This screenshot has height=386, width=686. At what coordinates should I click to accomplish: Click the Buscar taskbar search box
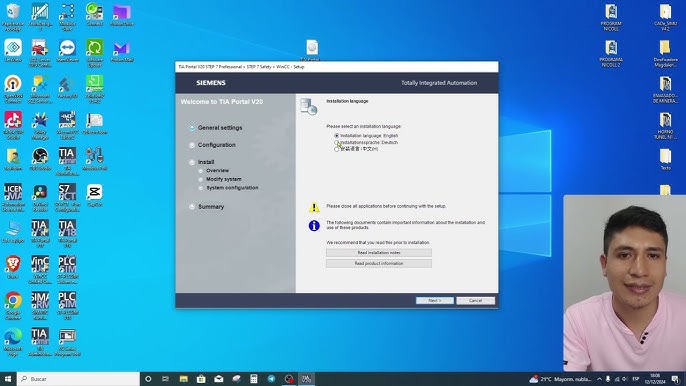(79, 379)
